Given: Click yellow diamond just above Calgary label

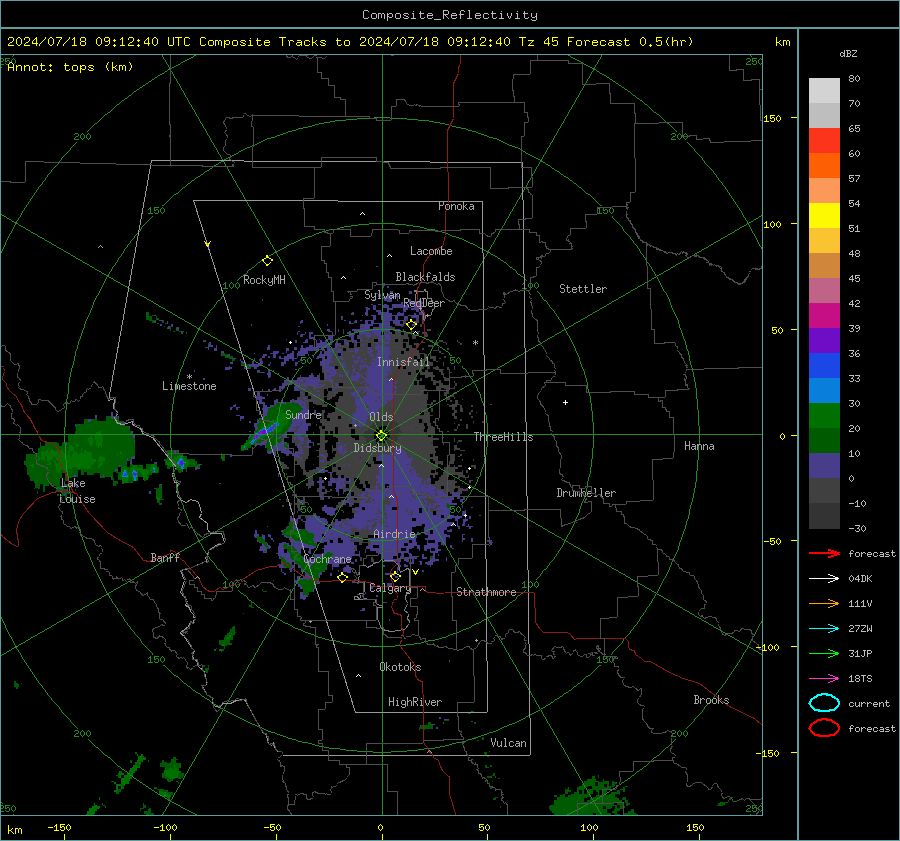Looking at the screenshot, I should (395, 576).
